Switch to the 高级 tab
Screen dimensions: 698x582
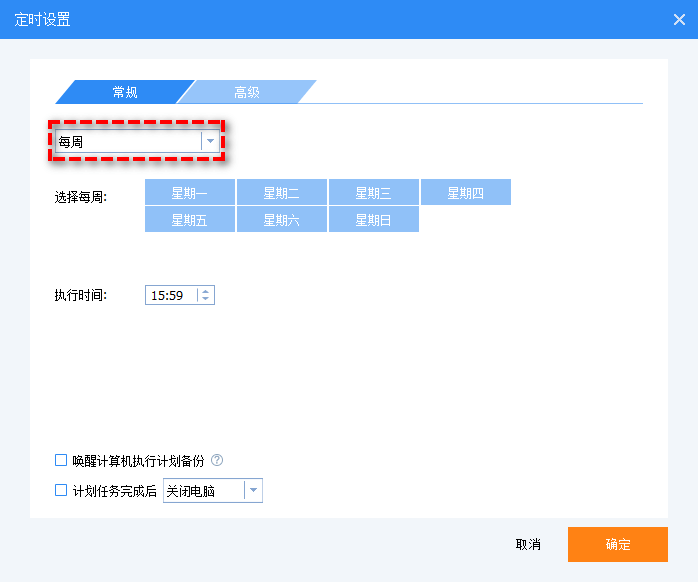click(247, 92)
